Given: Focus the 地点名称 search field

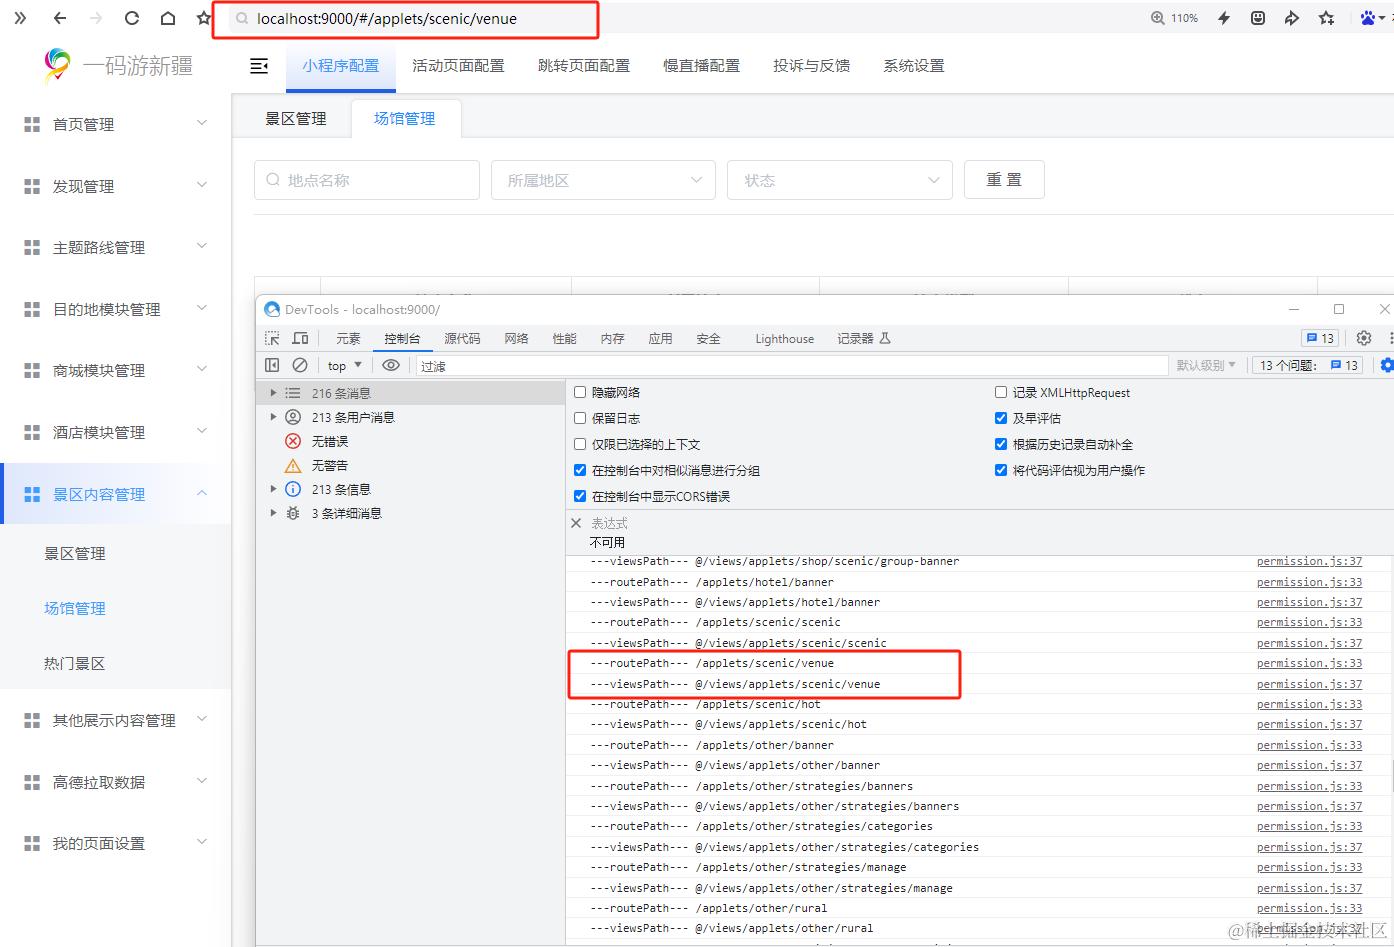Looking at the screenshot, I should pos(366,180).
